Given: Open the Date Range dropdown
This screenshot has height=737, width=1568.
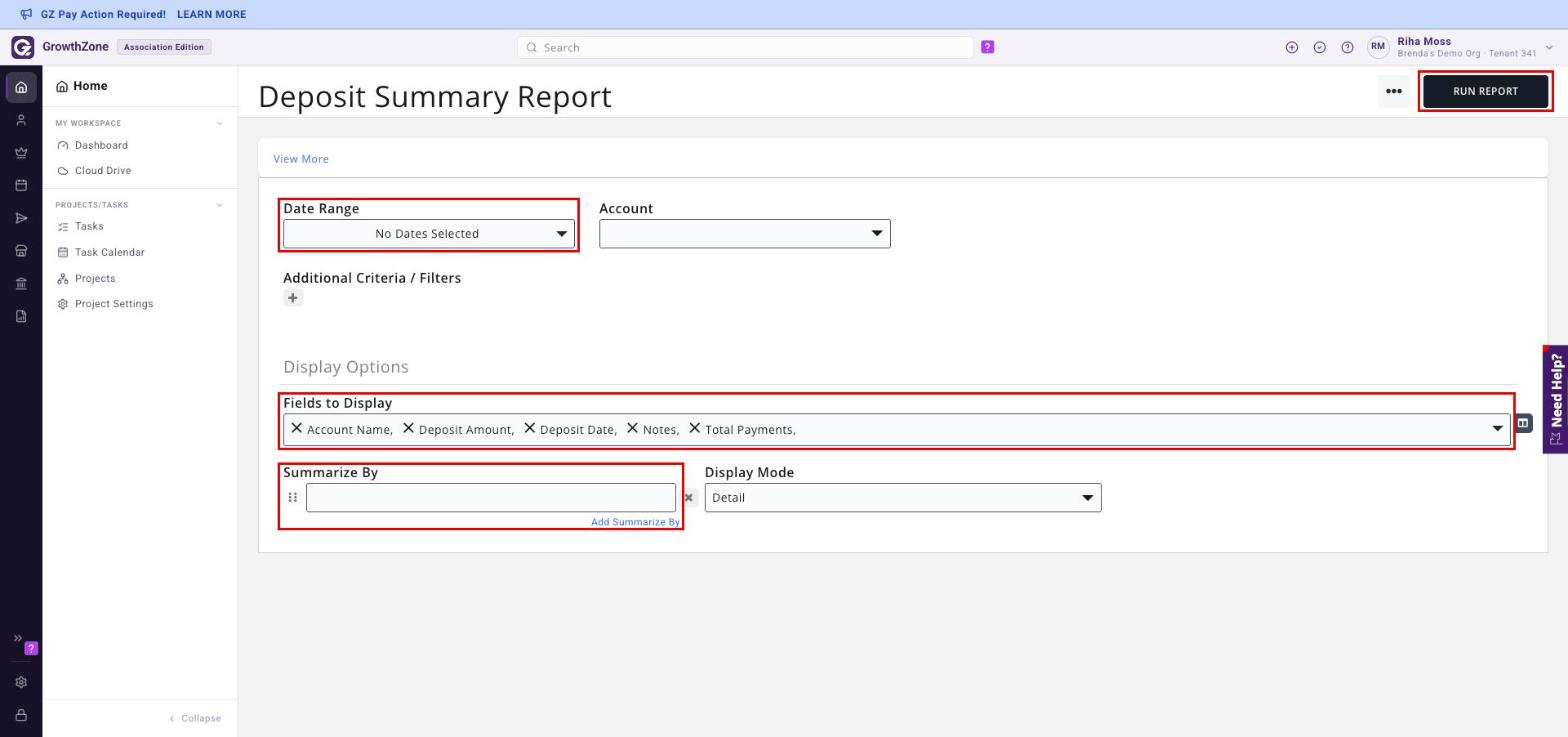Looking at the screenshot, I should pos(429,234).
